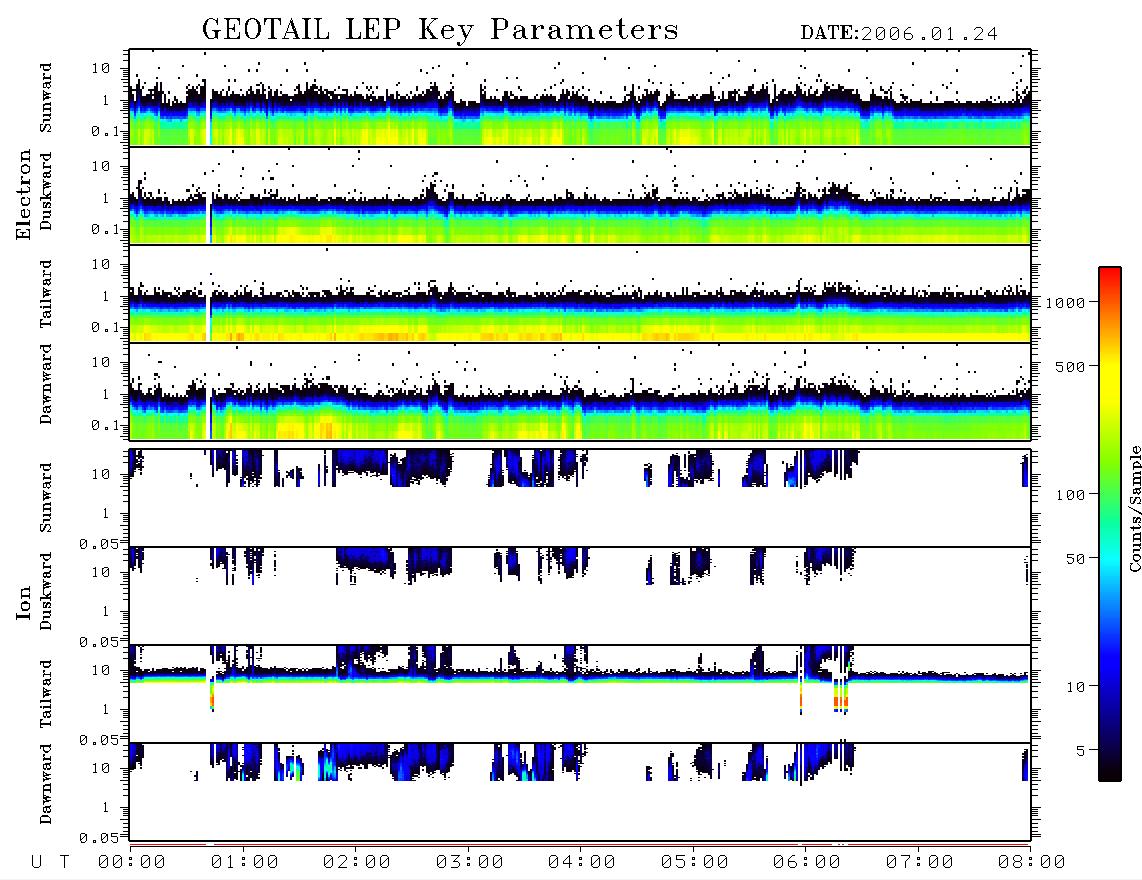
Task: Click the 500 colorbar tick label
Action: (x=1070, y=366)
